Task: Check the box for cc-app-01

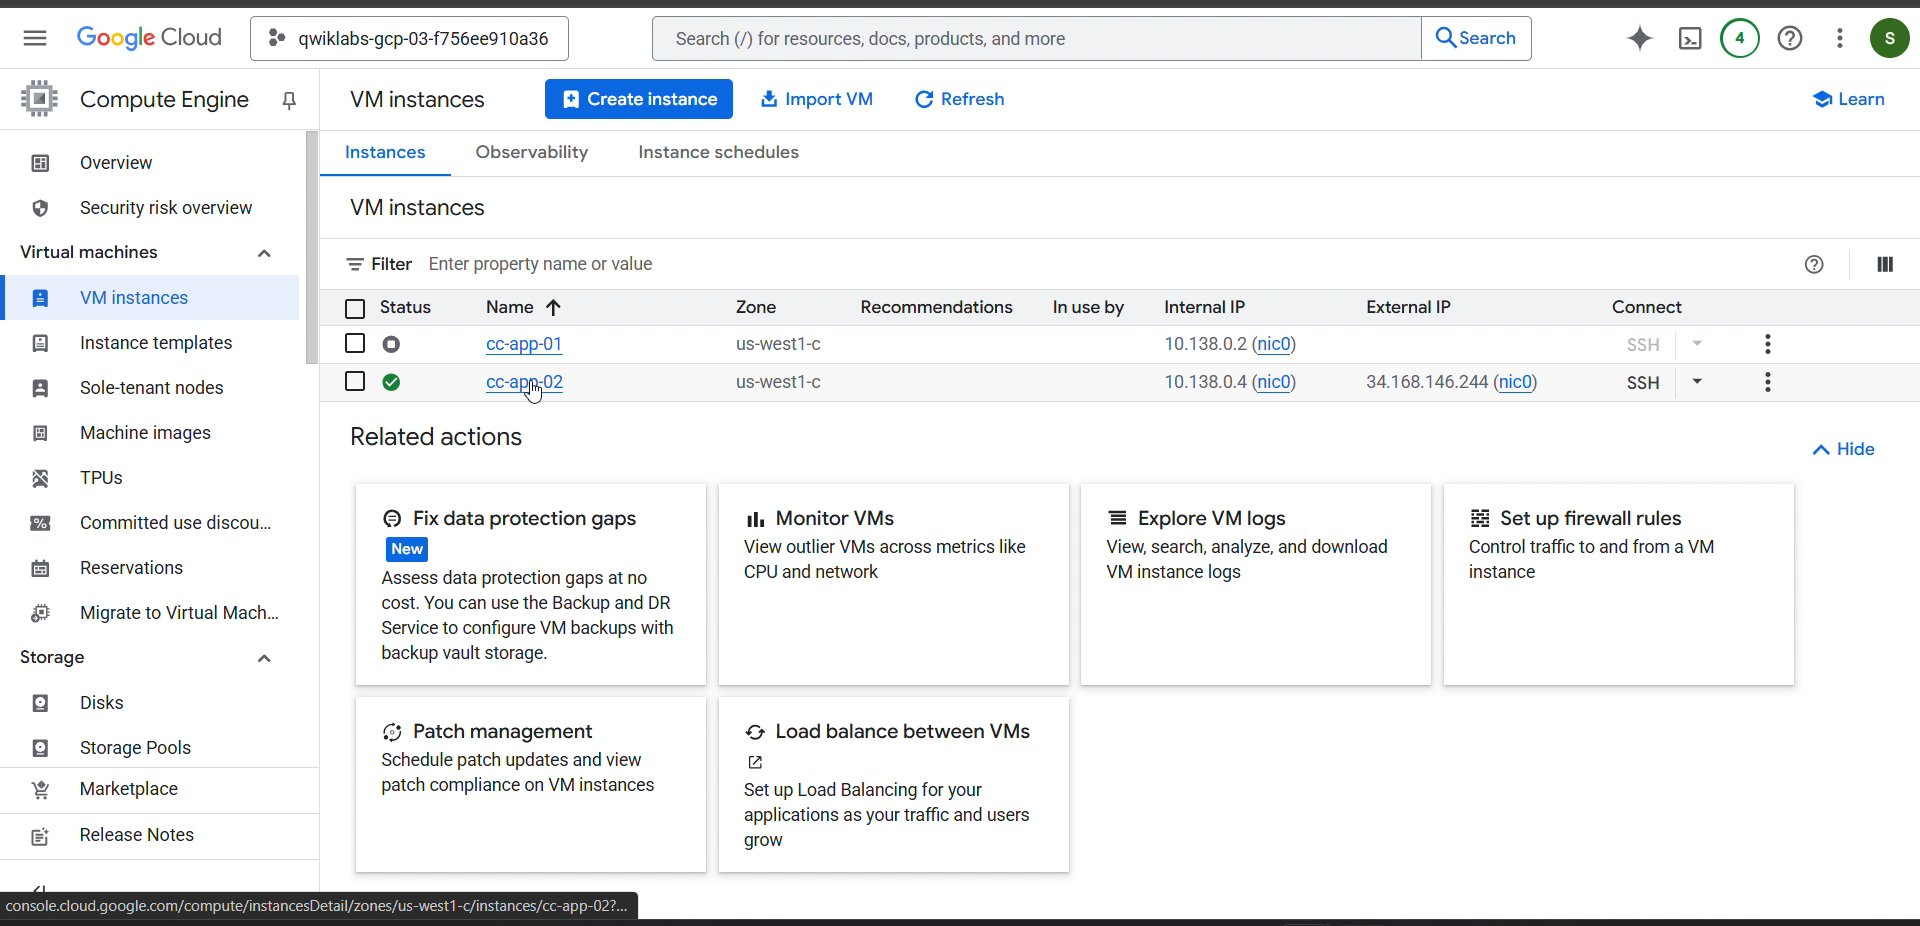Action: (x=355, y=344)
